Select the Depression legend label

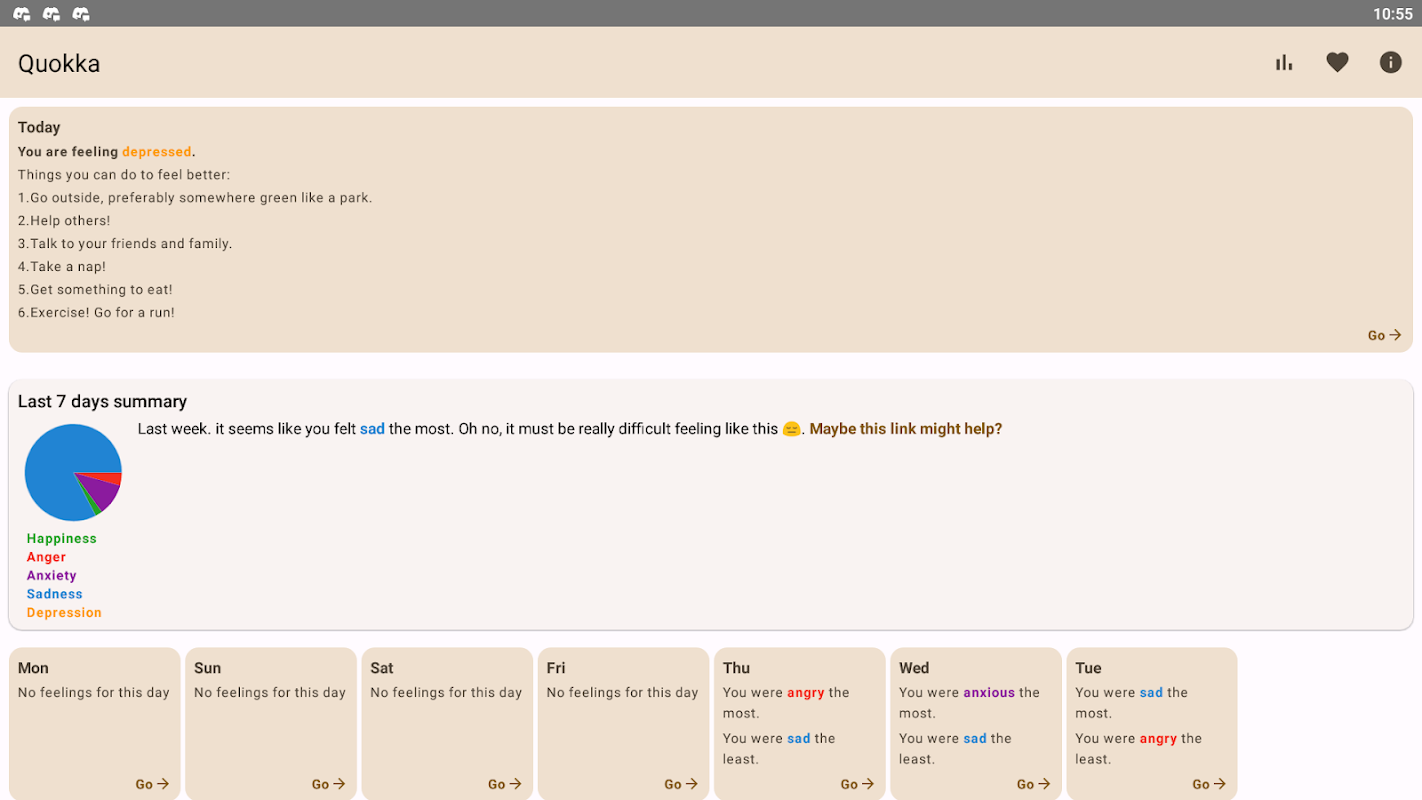[x=64, y=613]
